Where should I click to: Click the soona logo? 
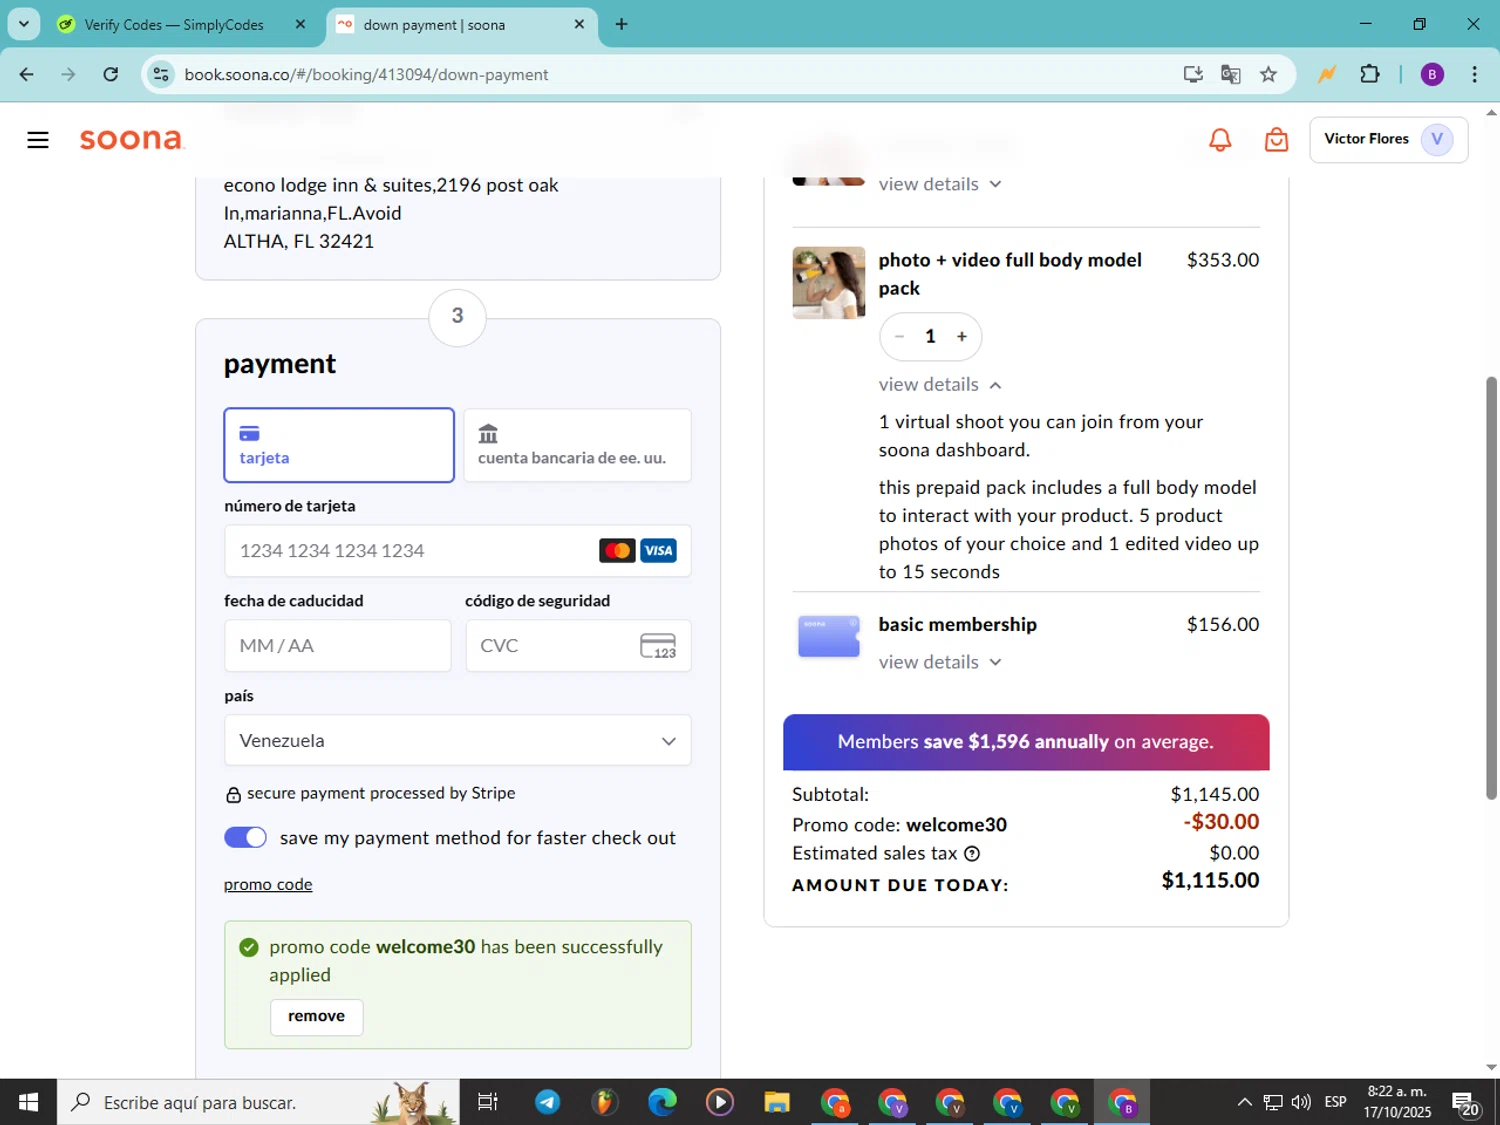(x=131, y=139)
